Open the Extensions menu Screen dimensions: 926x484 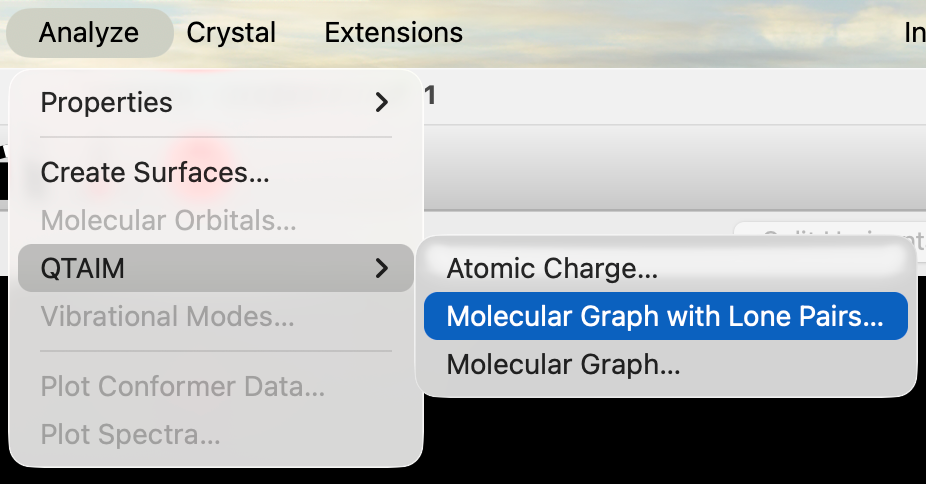click(x=393, y=32)
